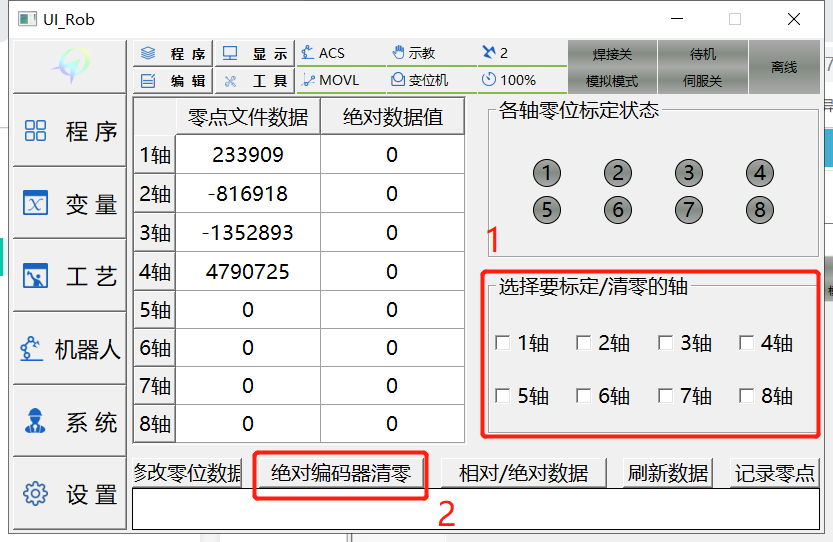The width and height of the screenshot is (833, 542).
Task: Open the 编辑 edit menu
Action: [x=172, y=81]
